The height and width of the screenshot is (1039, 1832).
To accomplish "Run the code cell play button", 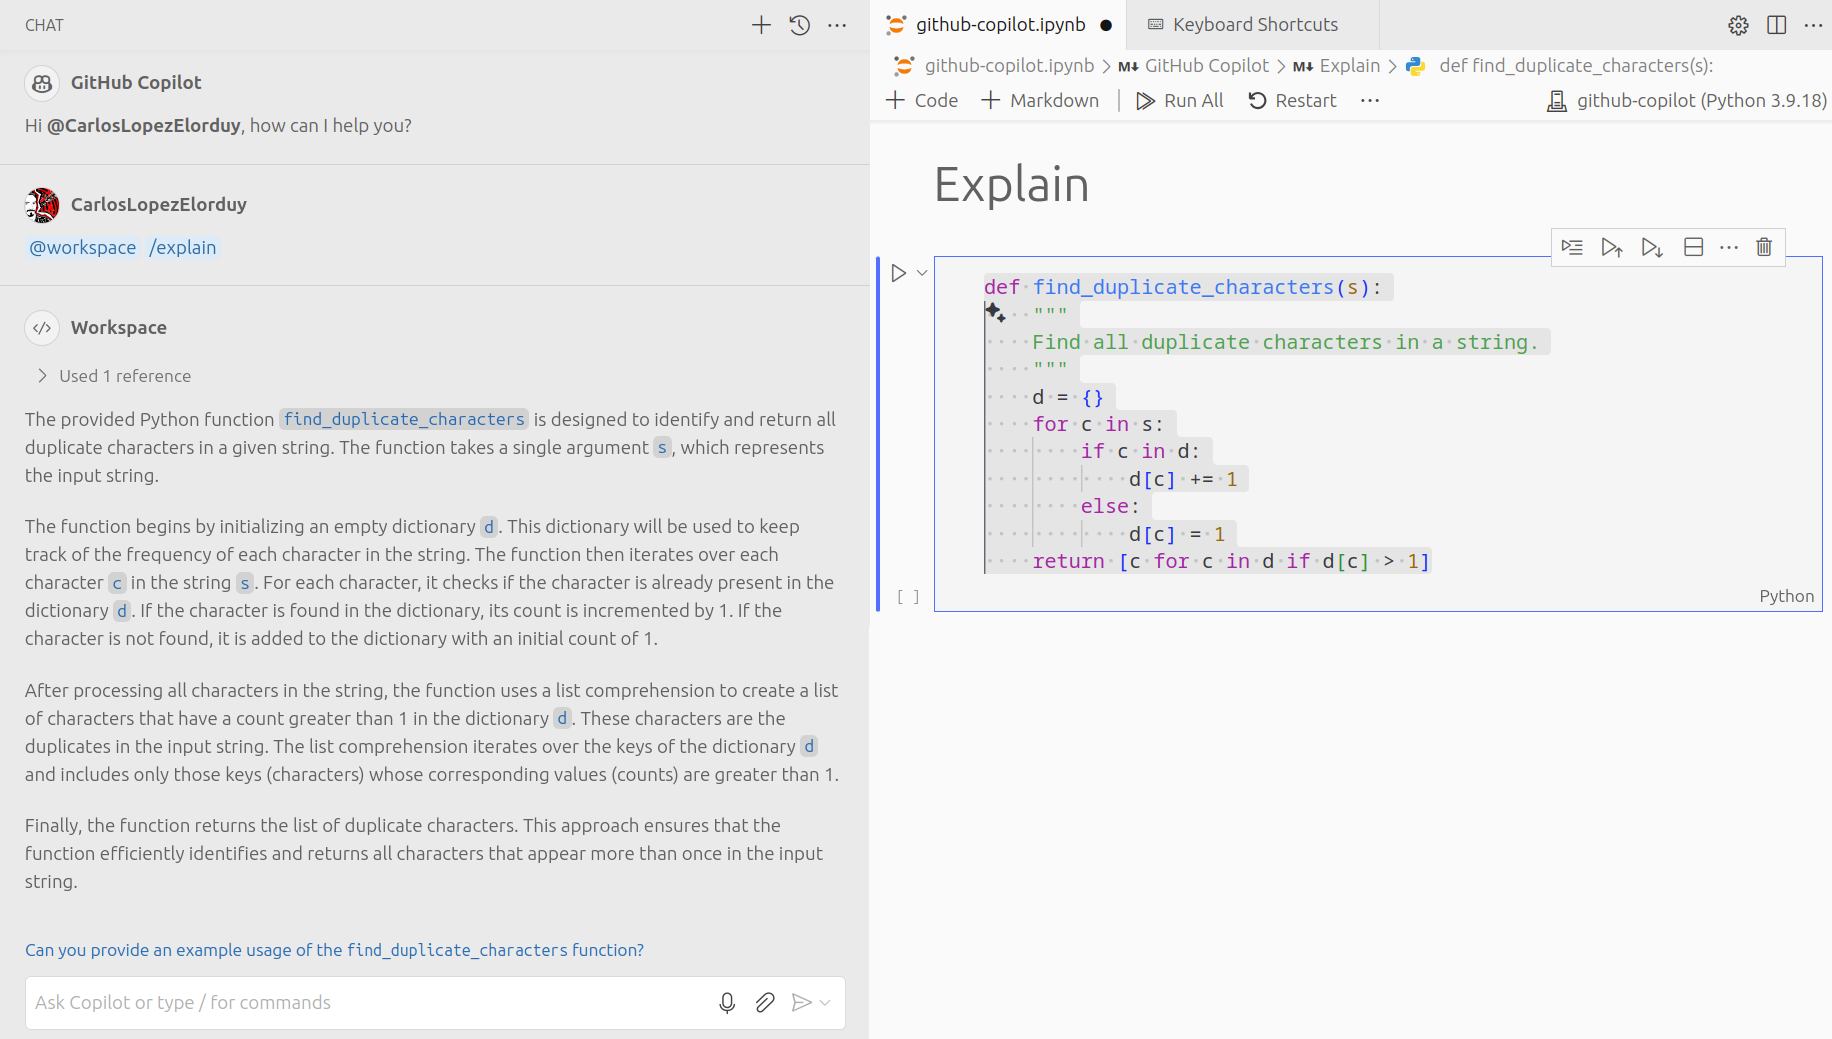I will coord(898,273).
